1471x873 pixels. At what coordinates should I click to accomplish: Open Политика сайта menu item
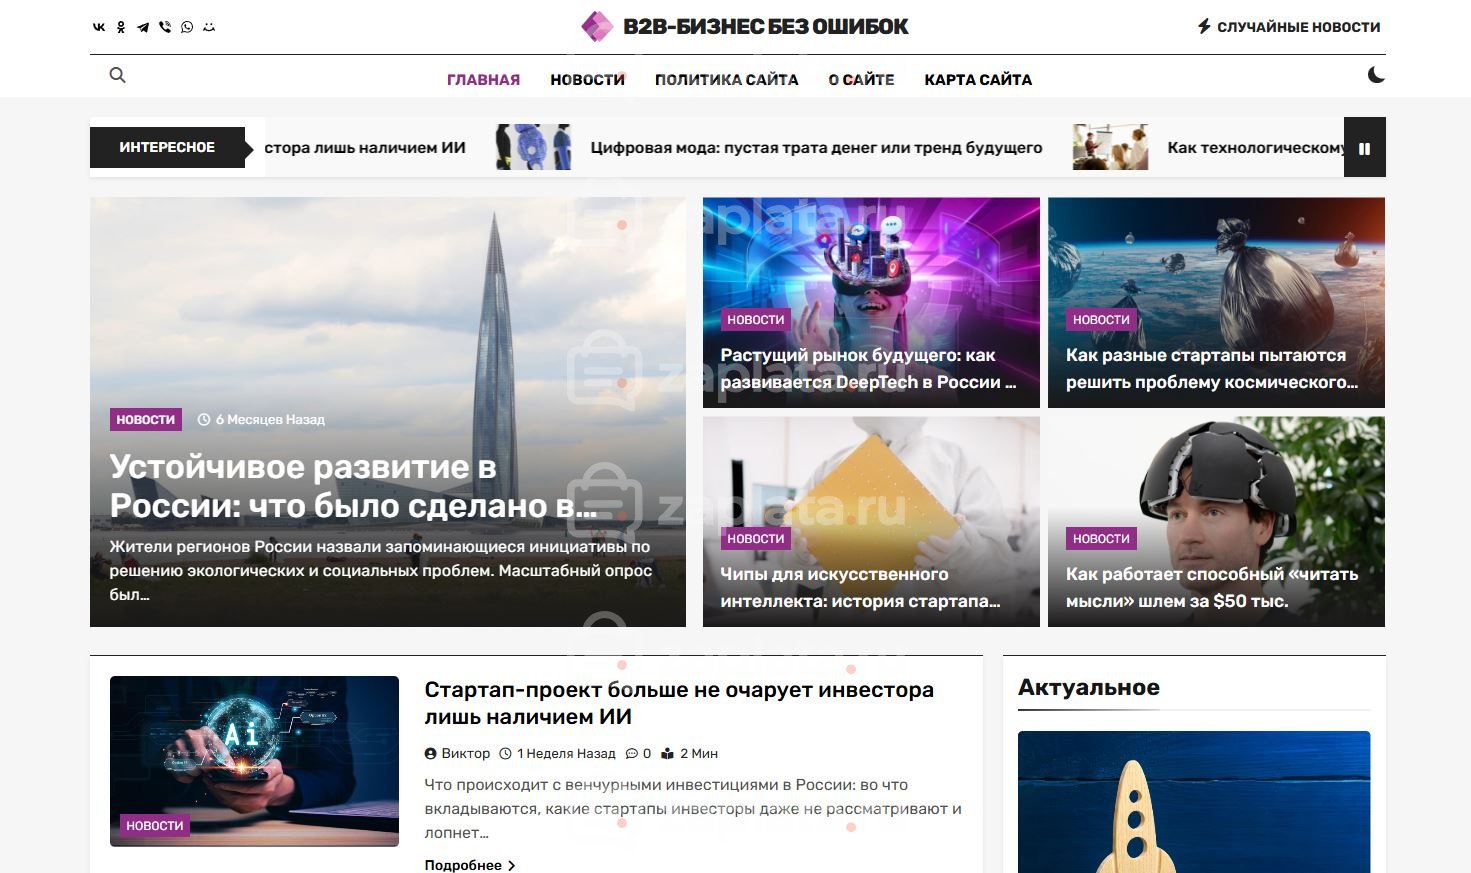(x=726, y=80)
